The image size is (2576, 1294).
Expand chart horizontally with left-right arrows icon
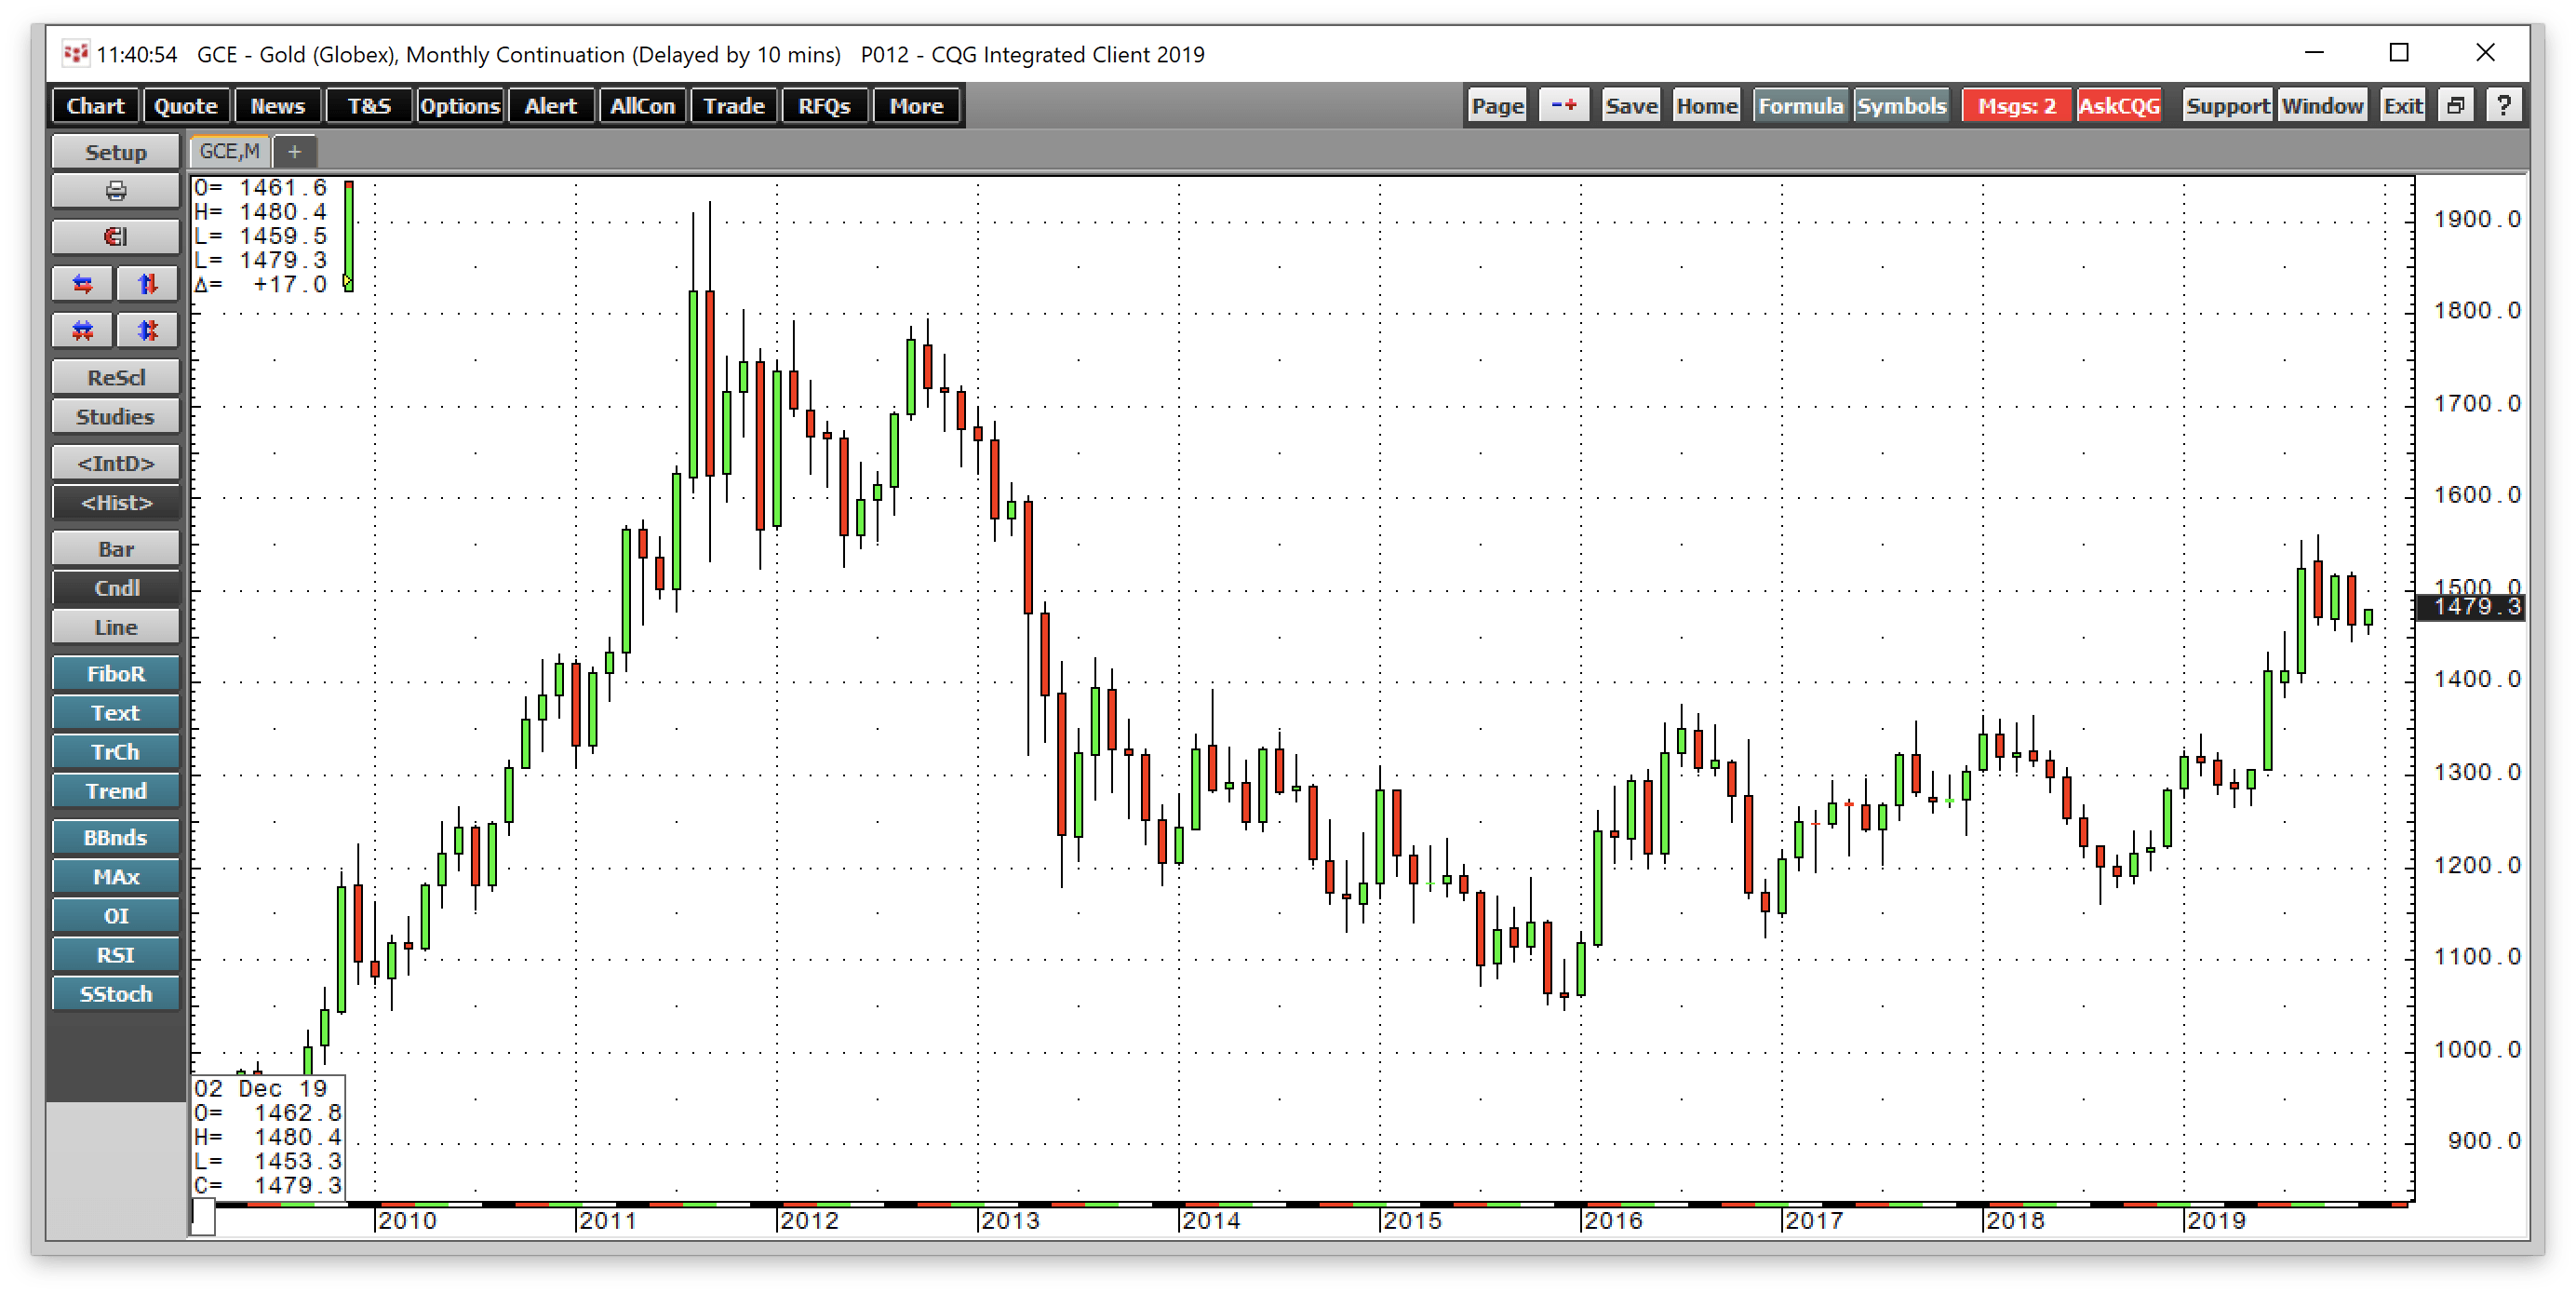tap(83, 284)
